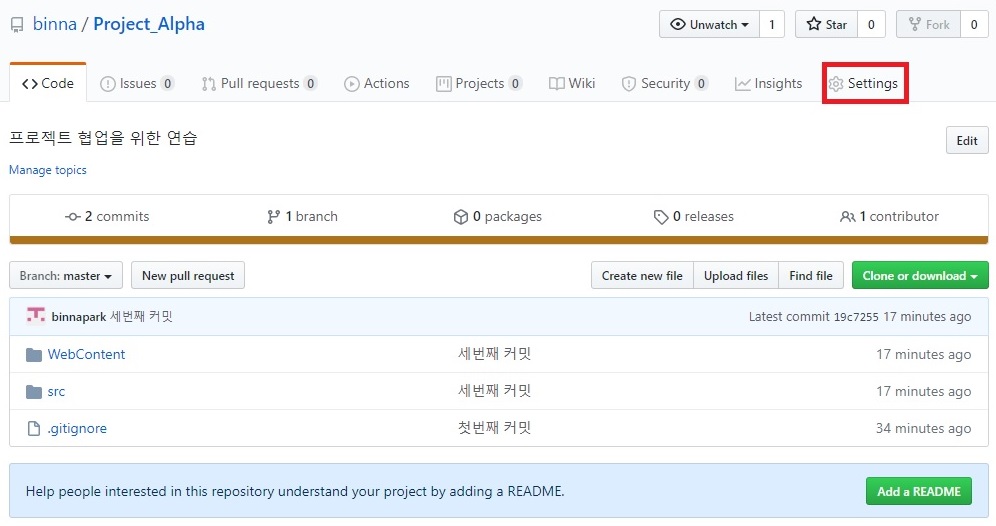This screenshot has height=526, width=996.
Task: View the 2 commits history
Action: 107,217
